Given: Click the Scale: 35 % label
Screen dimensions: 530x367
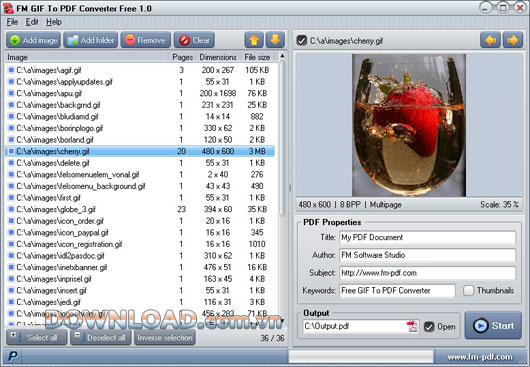Looking at the screenshot, I should (499, 205).
